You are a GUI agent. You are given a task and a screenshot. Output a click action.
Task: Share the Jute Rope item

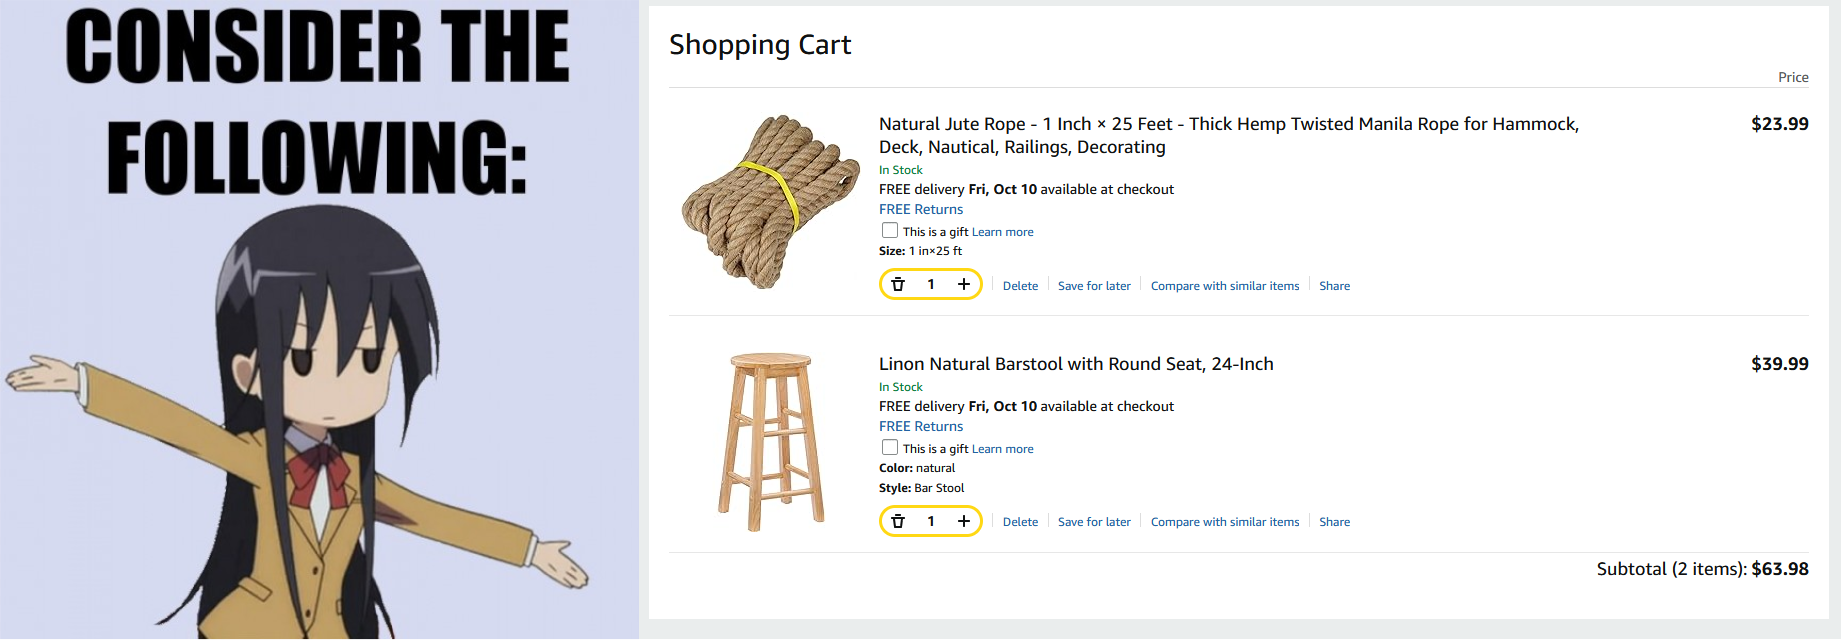[1334, 286]
